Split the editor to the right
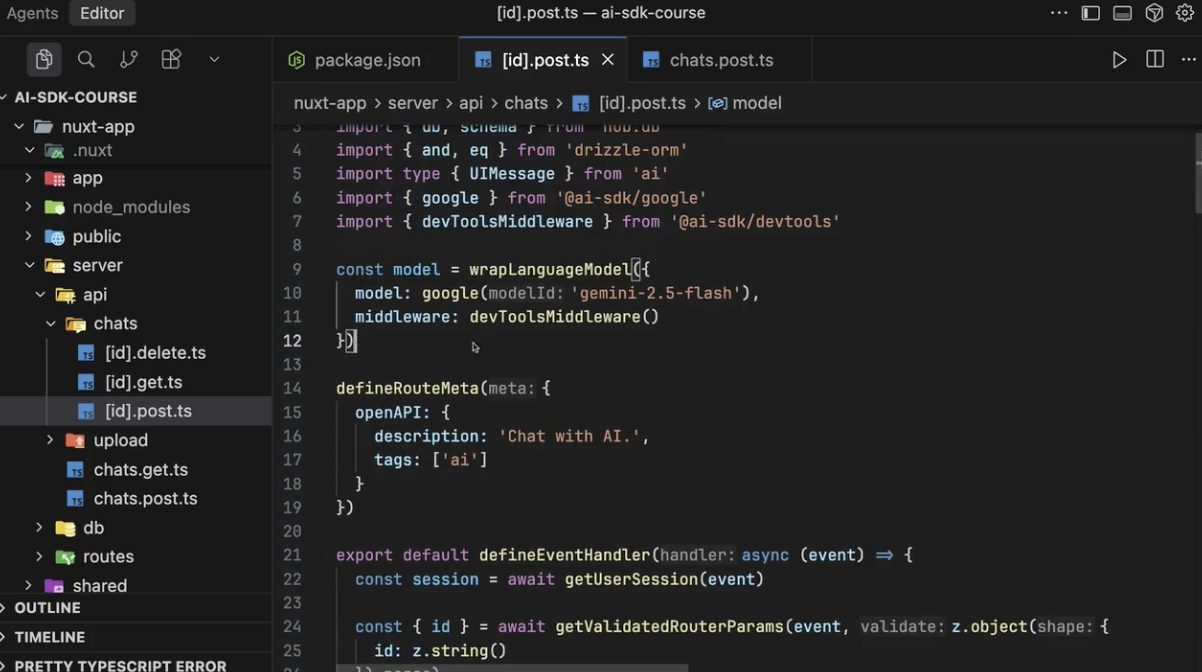This screenshot has height=672, width=1202. [1155, 60]
